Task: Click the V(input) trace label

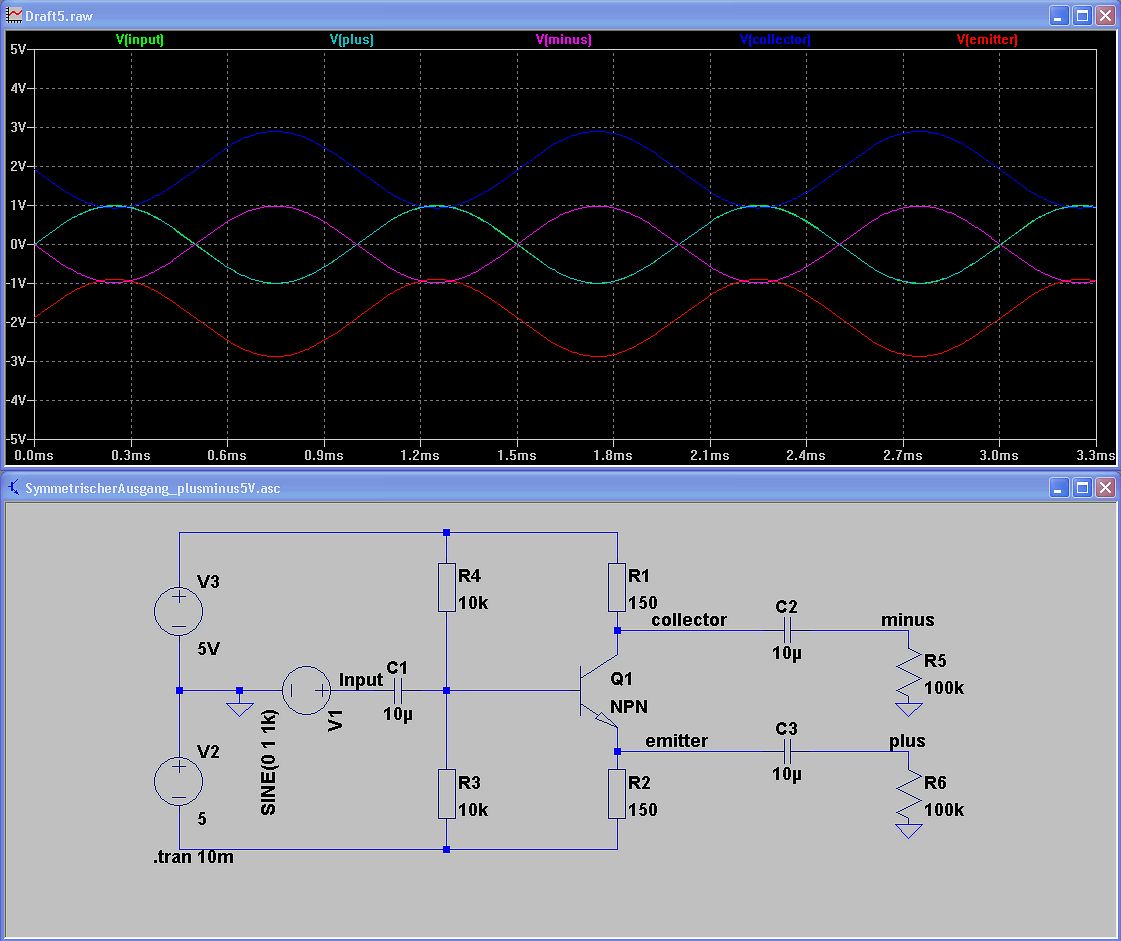Action: point(139,40)
